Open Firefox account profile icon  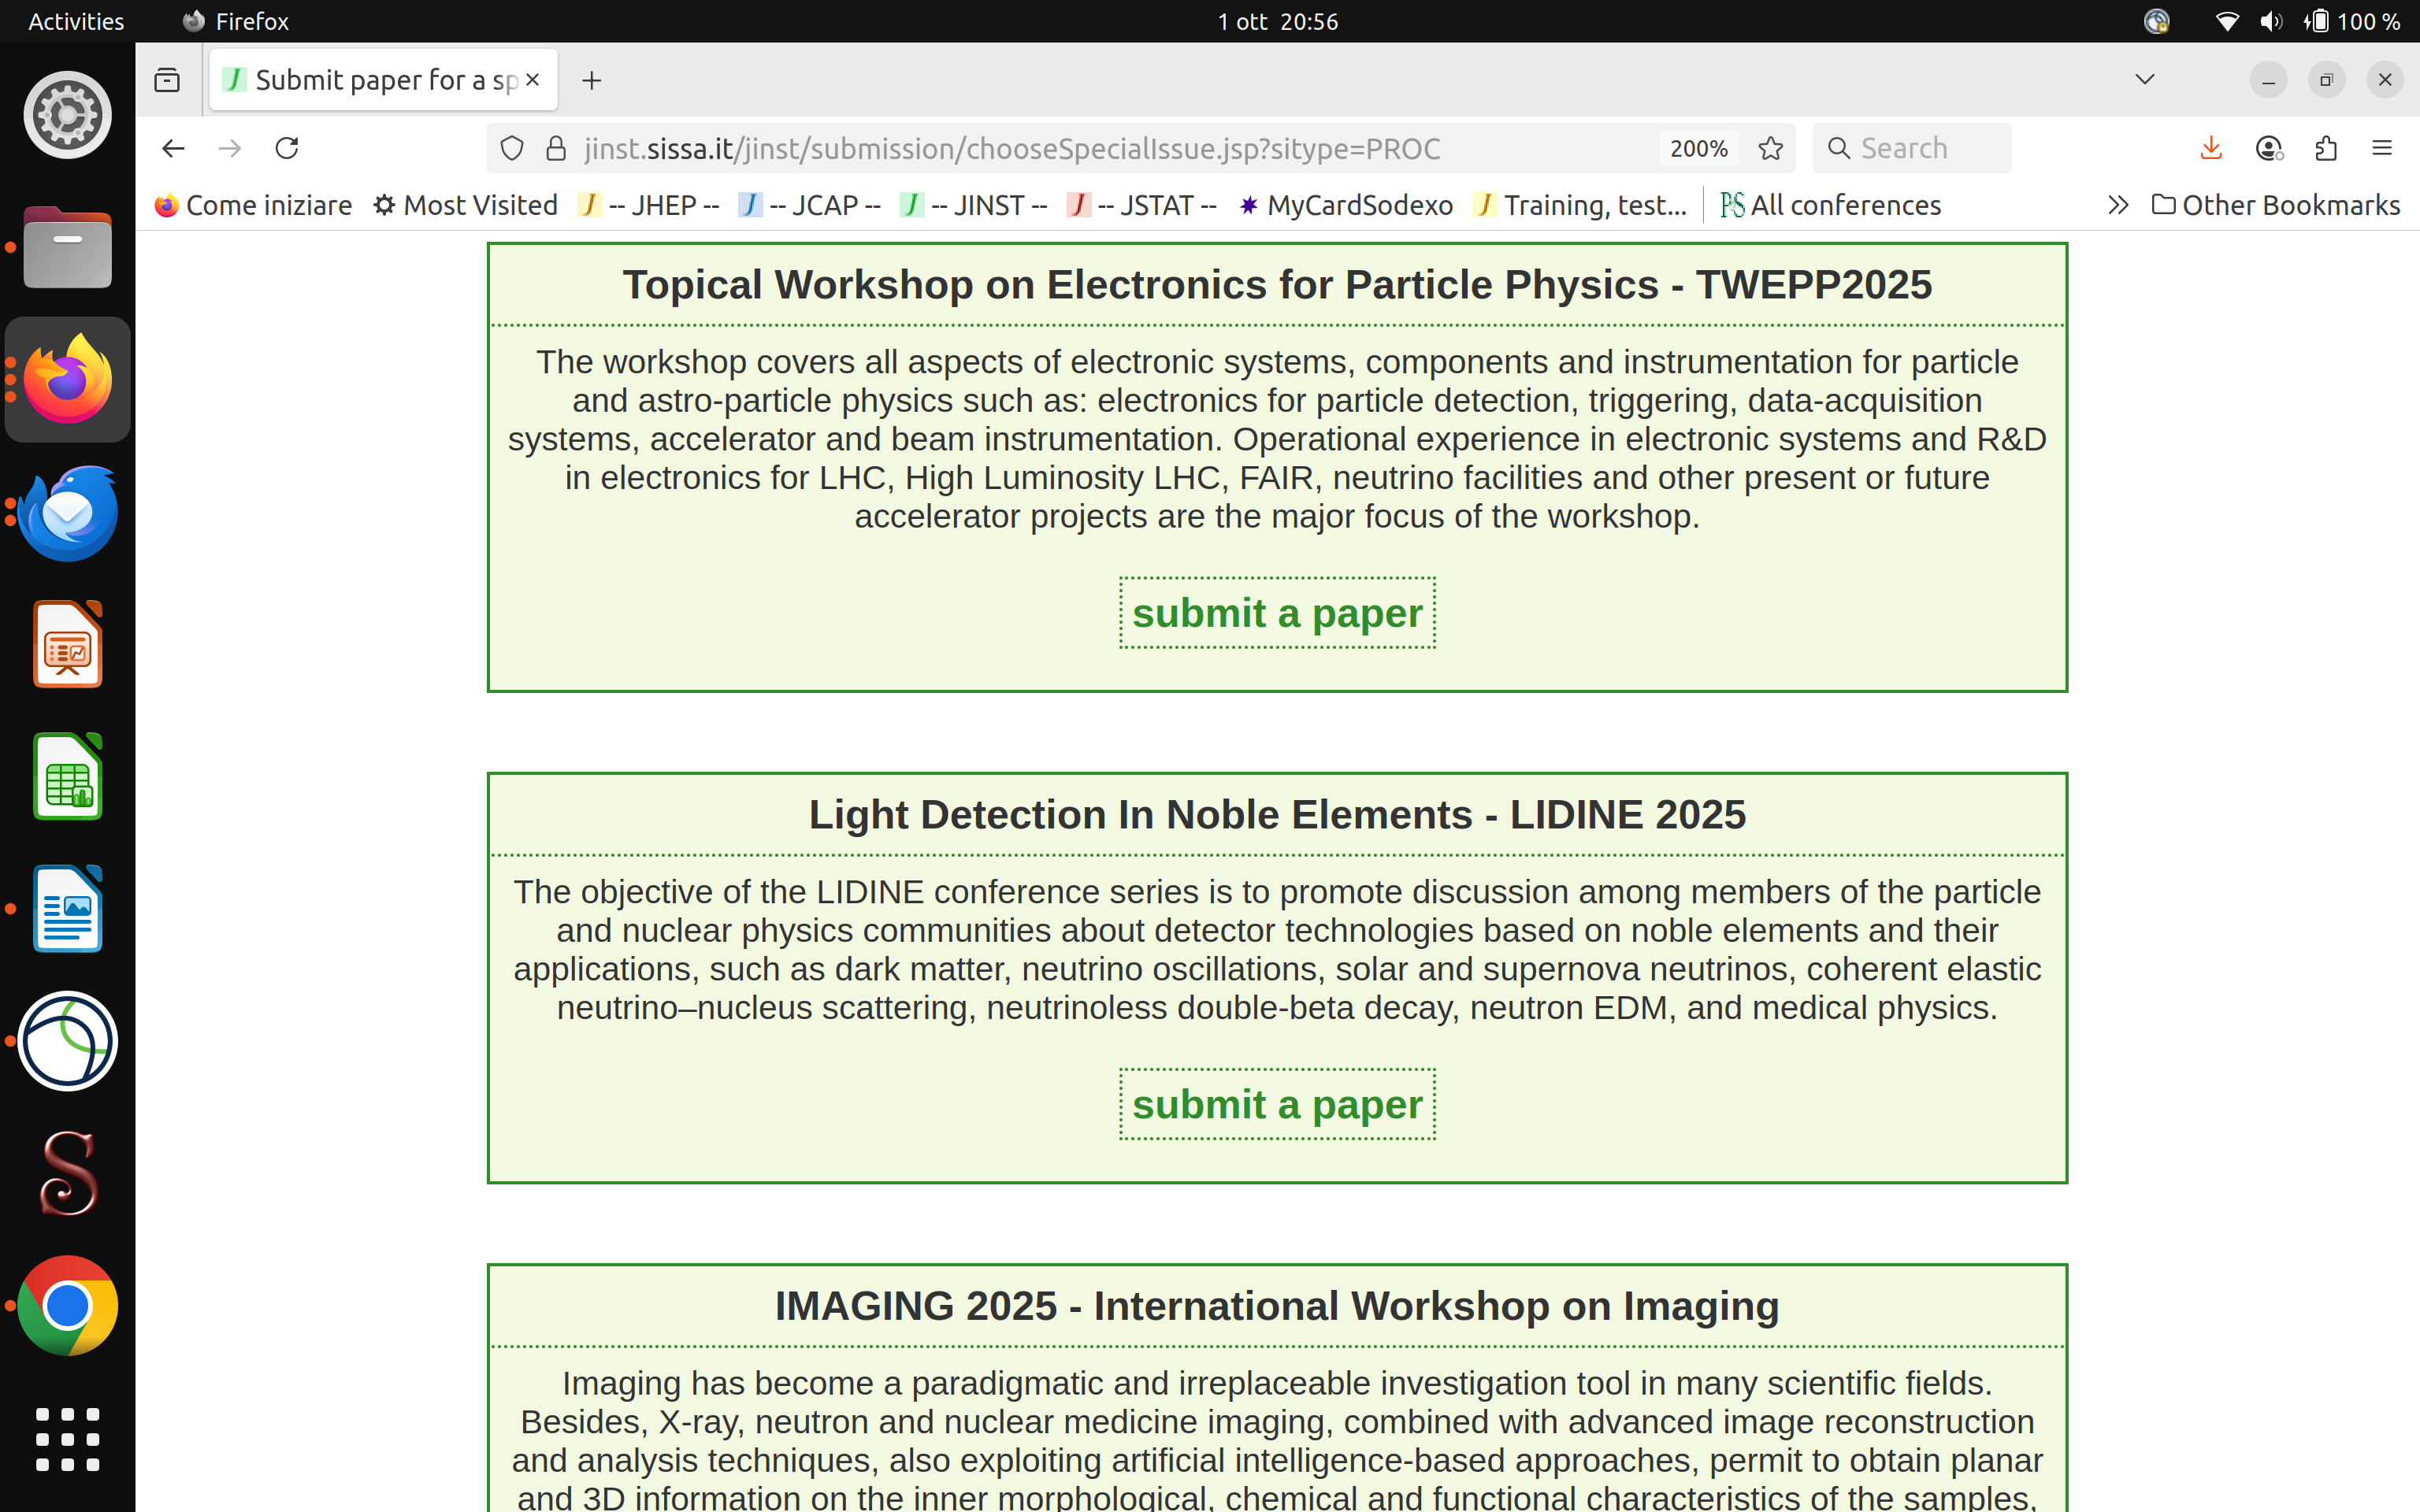(x=2269, y=148)
